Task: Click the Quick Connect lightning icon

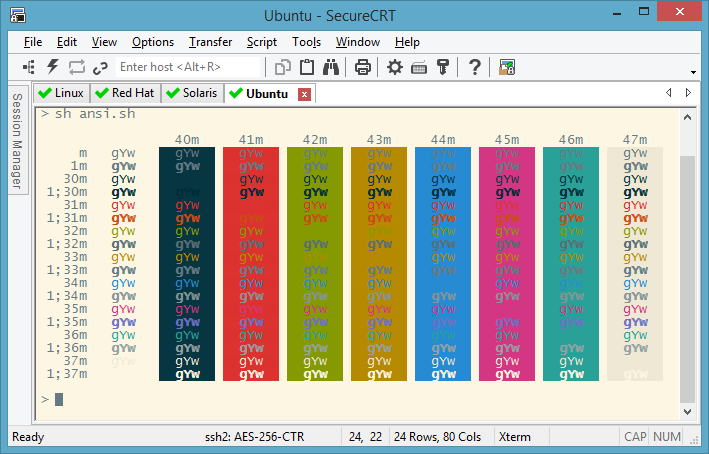Action: click(52, 67)
